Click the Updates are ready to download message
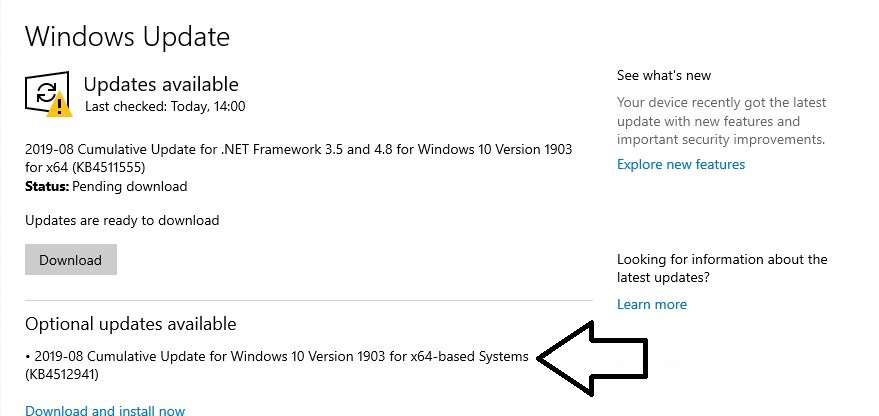The image size is (879, 416). click(x=122, y=220)
